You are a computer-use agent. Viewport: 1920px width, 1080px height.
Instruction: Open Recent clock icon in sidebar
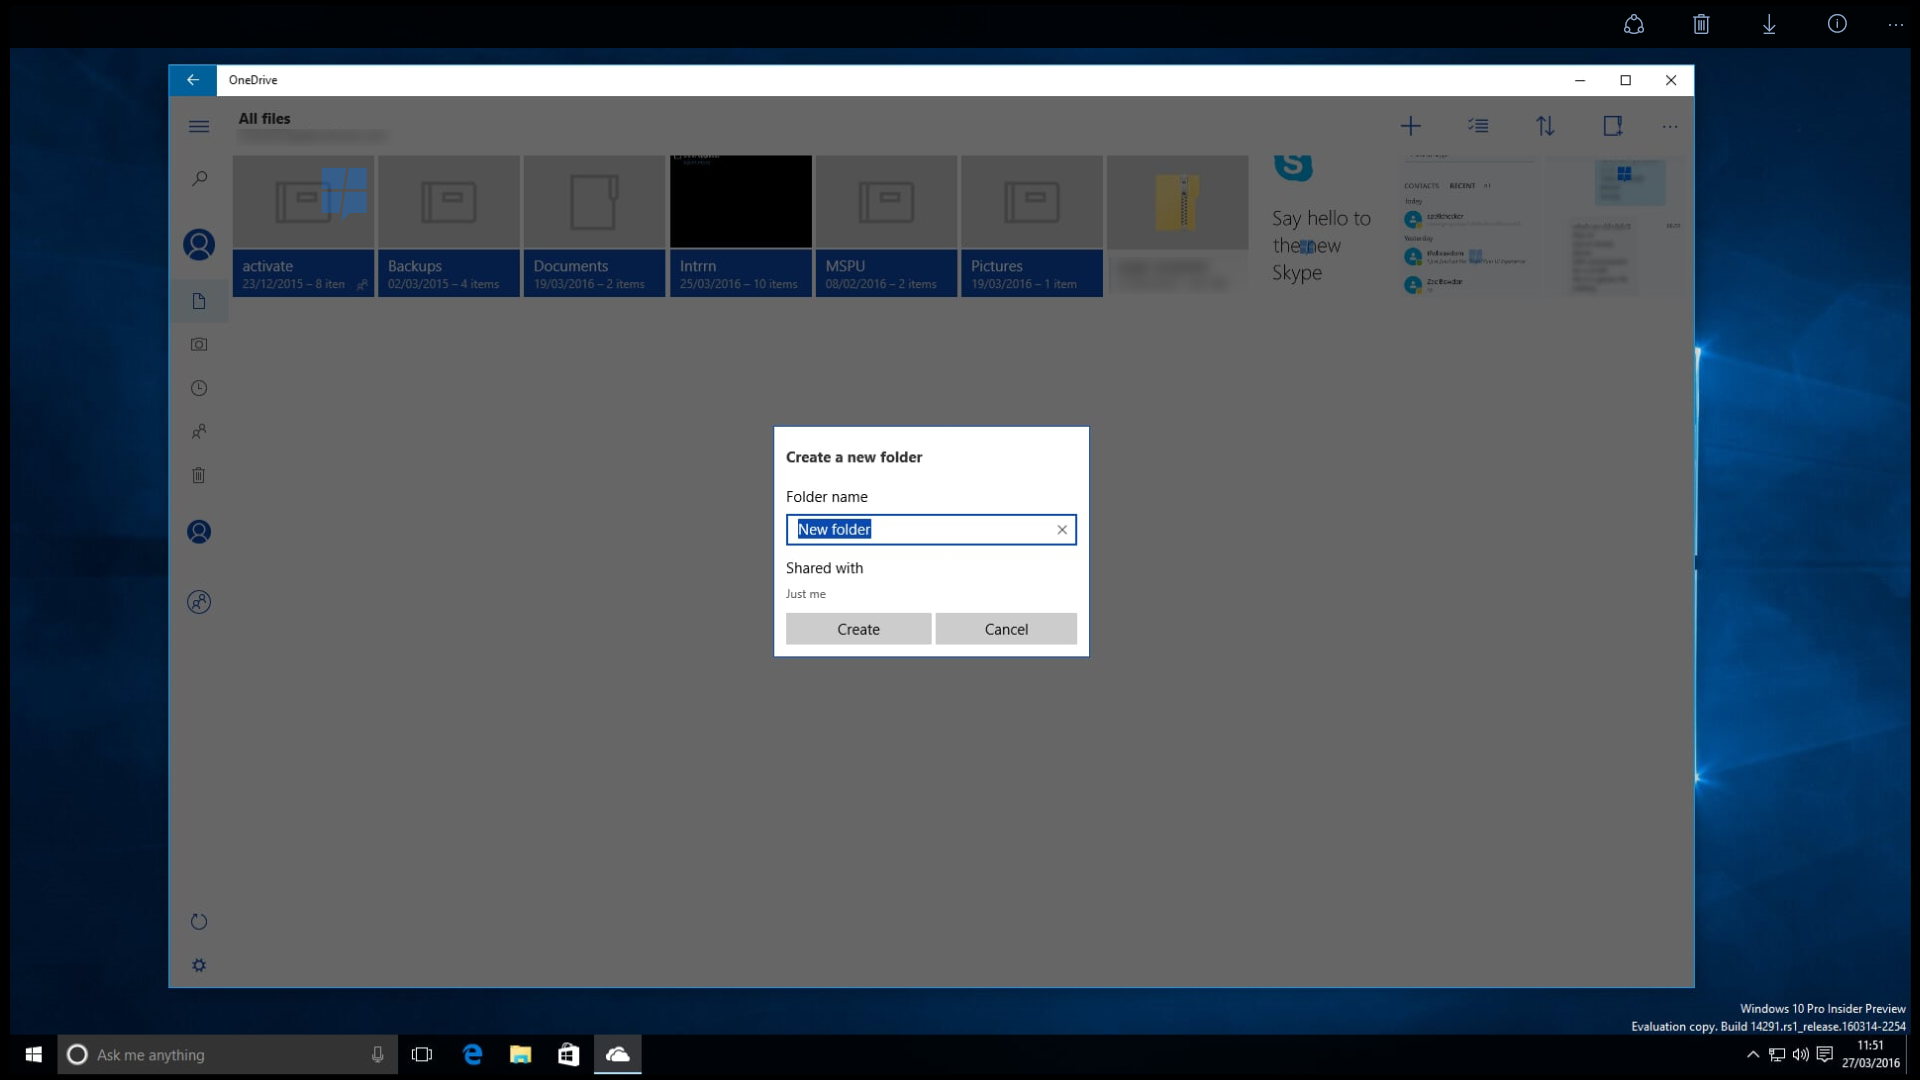199,388
